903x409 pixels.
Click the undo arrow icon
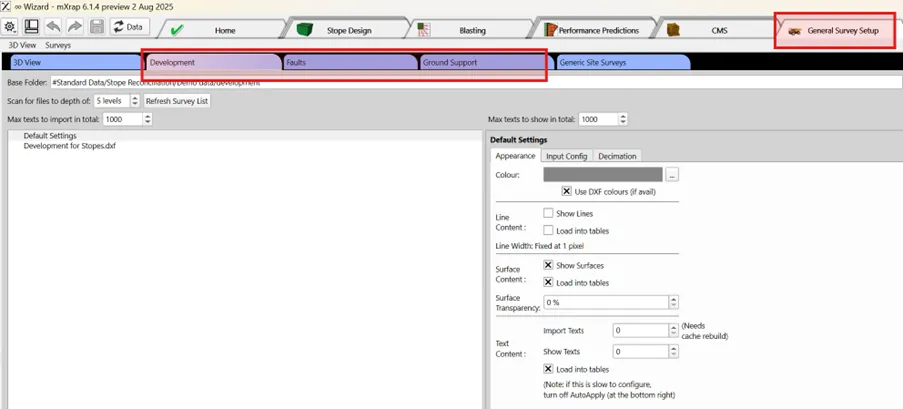[53, 26]
